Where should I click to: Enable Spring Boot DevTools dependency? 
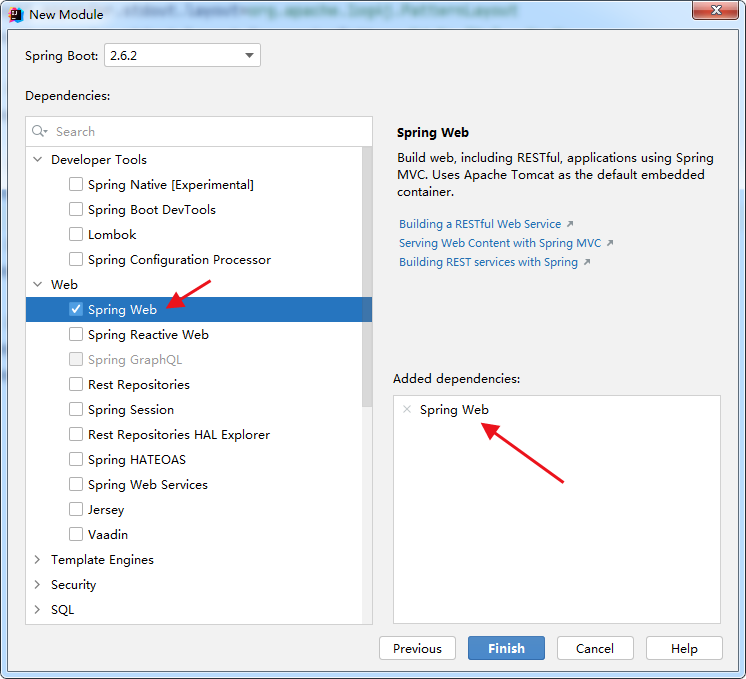pyautogui.click(x=76, y=209)
